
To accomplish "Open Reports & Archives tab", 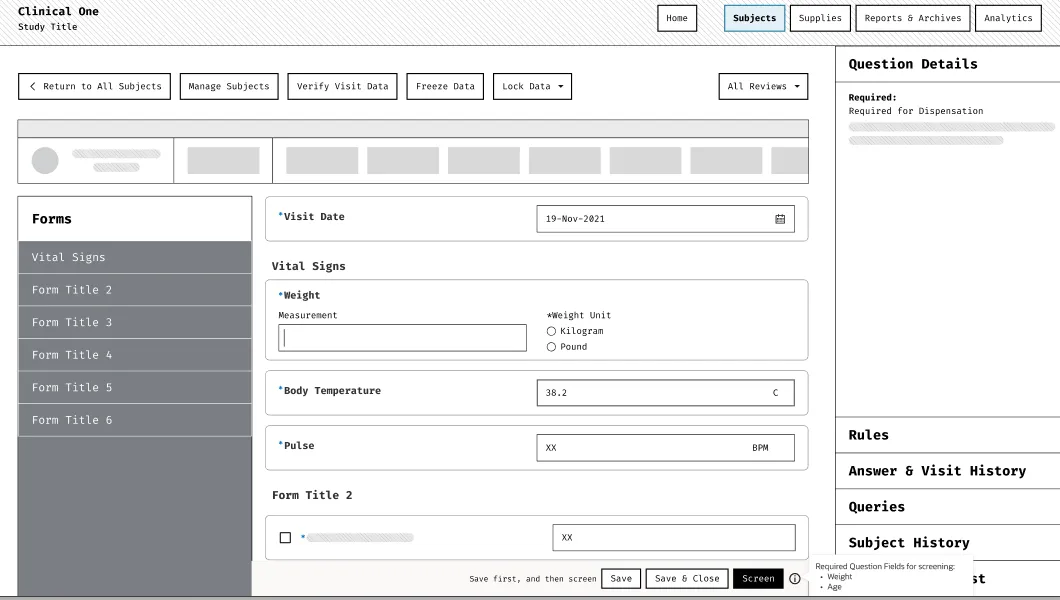I will coord(913,18).
